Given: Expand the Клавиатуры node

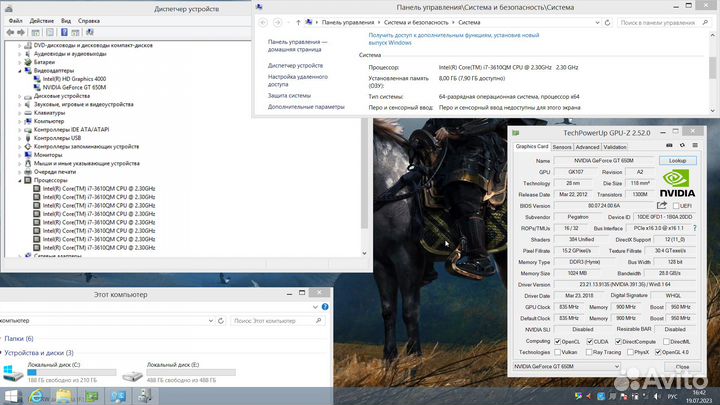Looking at the screenshot, I should [20, 113].
